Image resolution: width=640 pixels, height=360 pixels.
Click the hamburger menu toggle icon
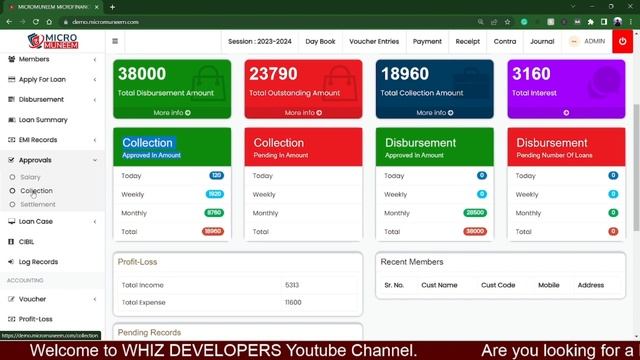[x=115, y=41]
